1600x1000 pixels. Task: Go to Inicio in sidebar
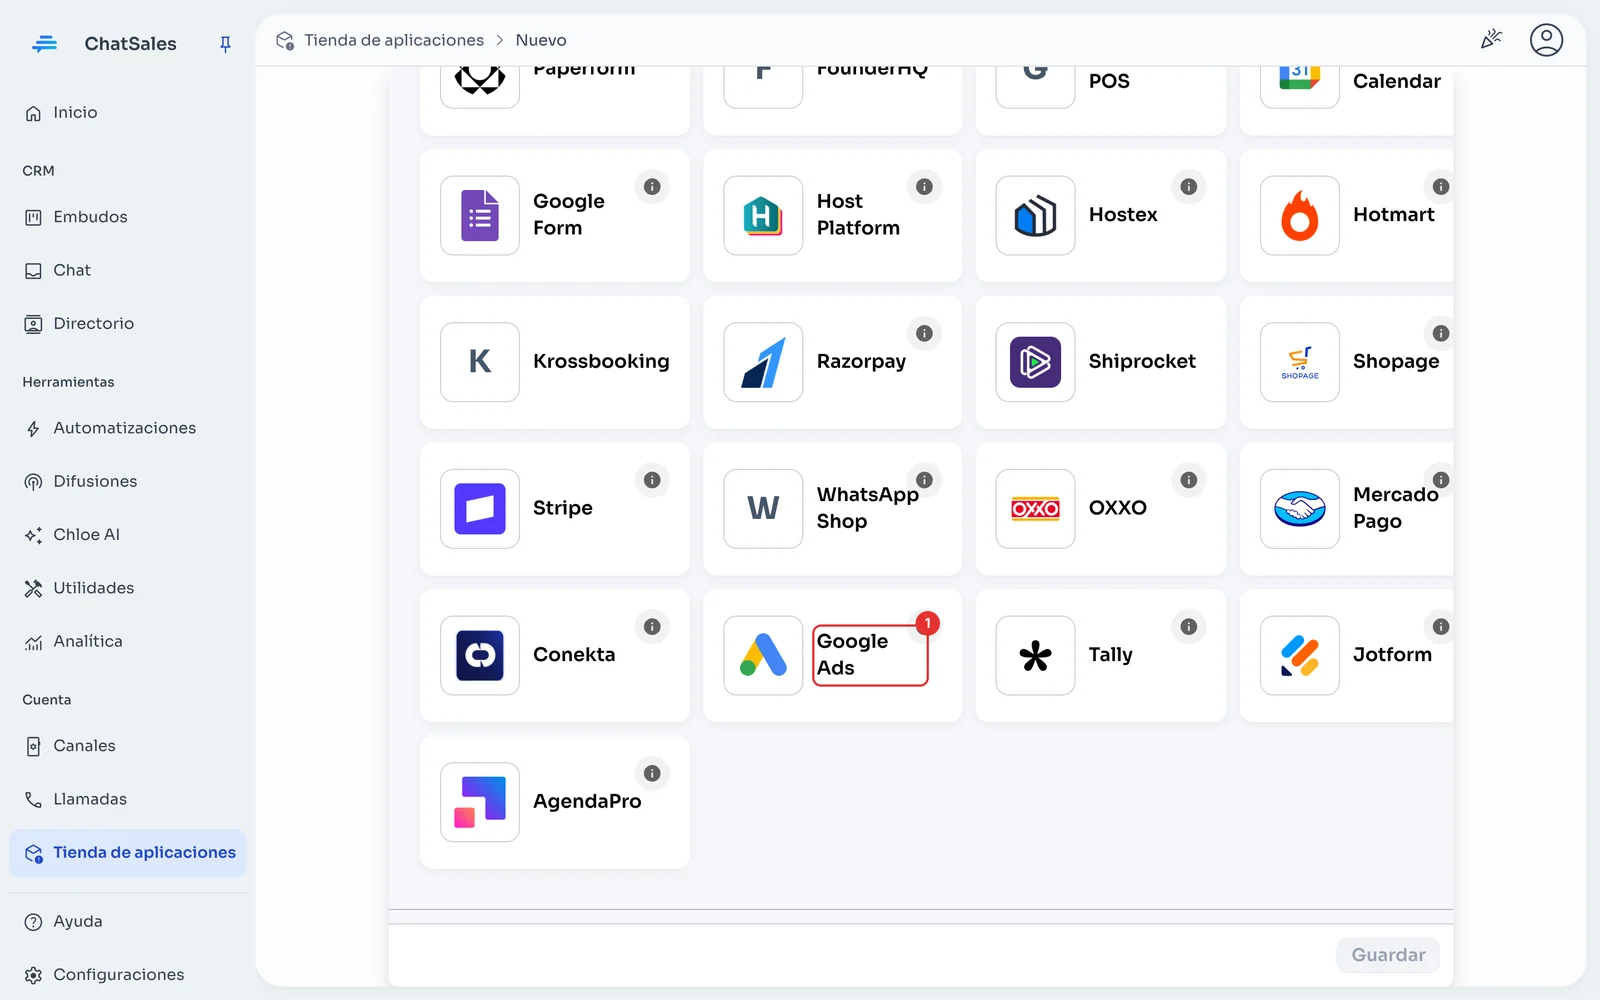tap(127, 113)
